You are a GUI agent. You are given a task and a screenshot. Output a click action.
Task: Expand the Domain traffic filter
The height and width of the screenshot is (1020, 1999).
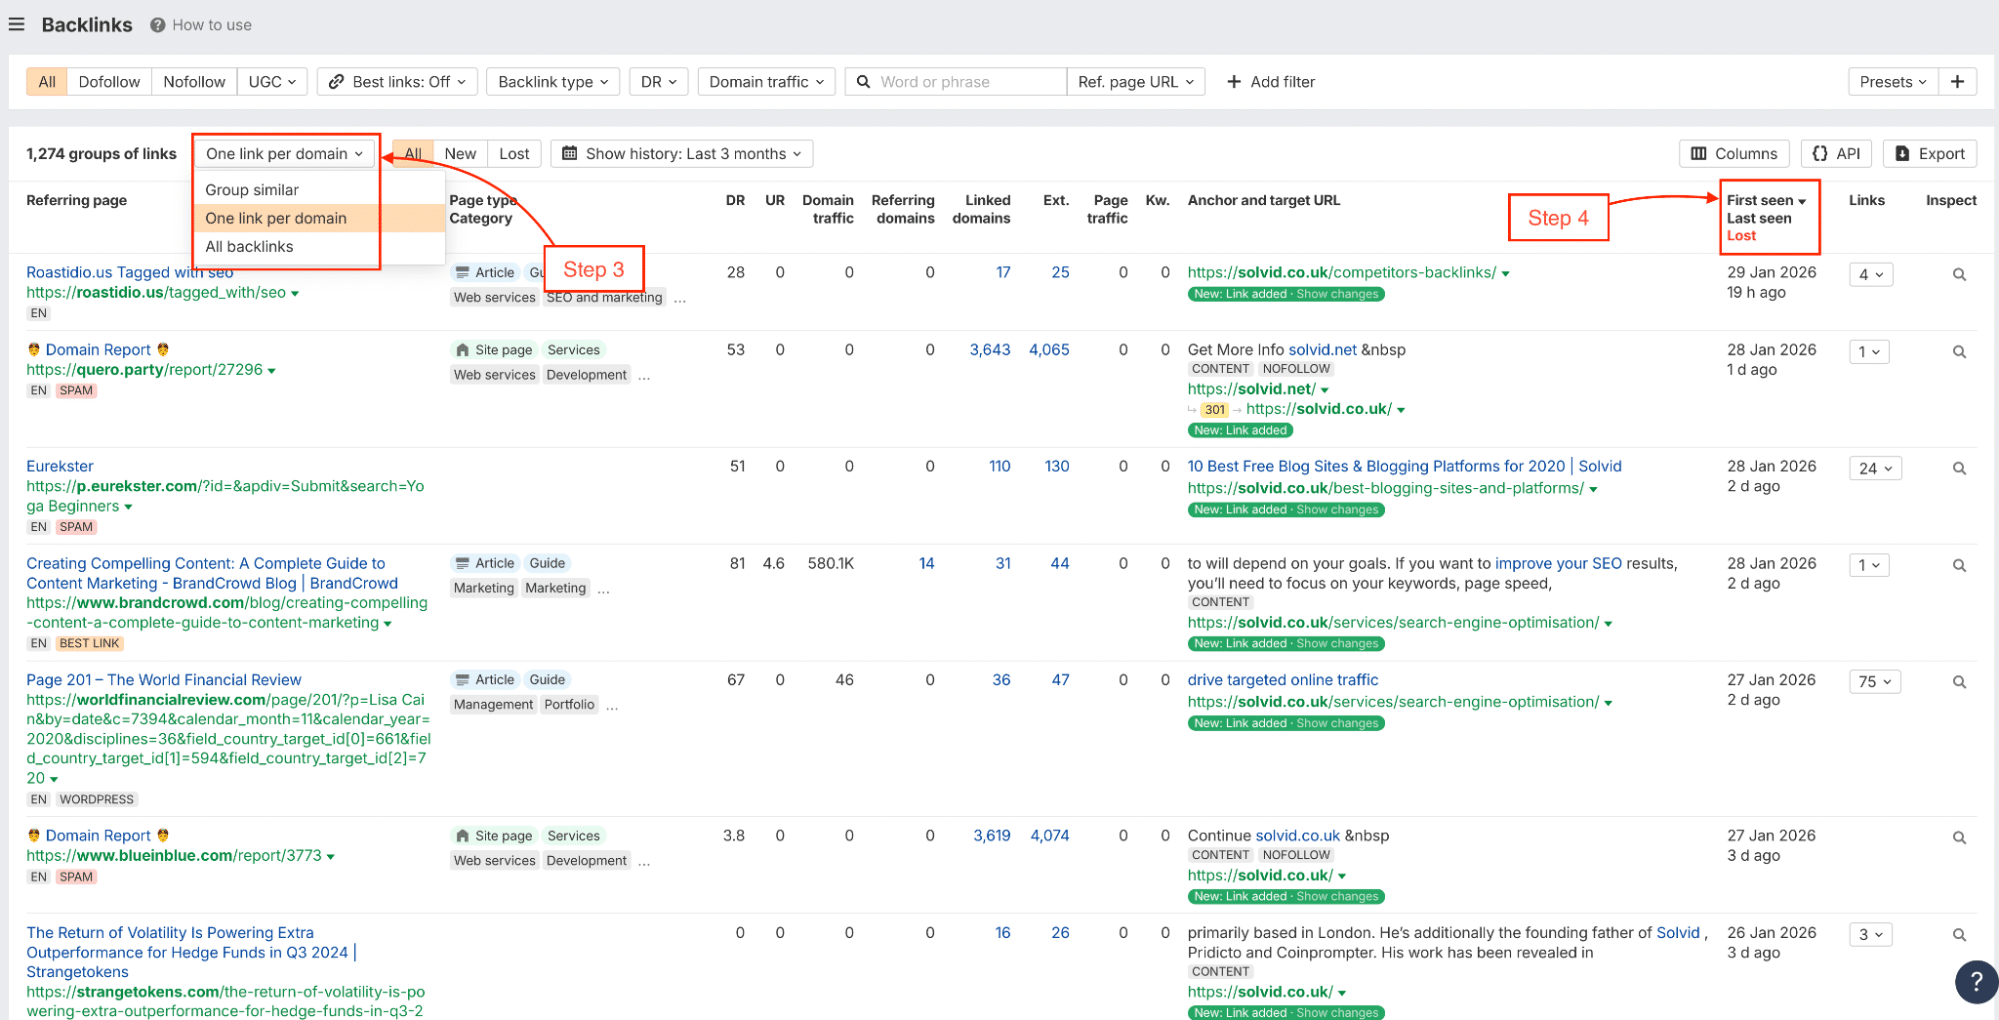pos(766,82)
